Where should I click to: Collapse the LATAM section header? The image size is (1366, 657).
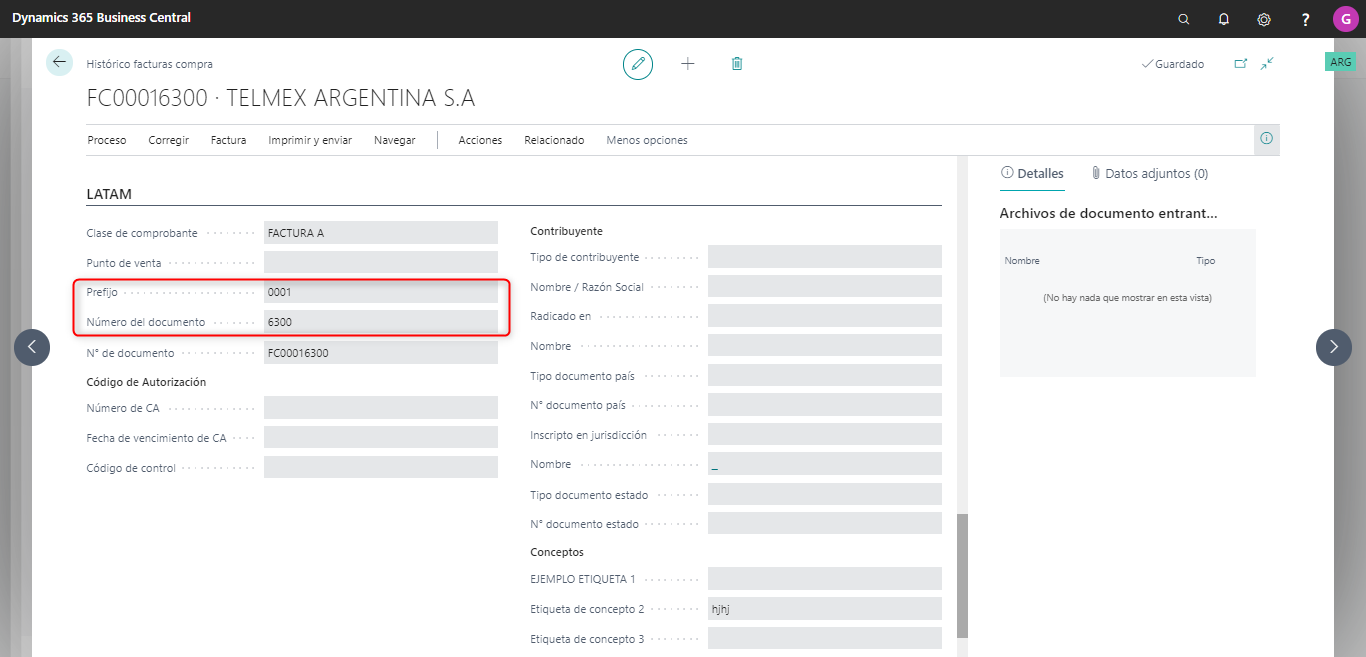click(x=110, y=194)
